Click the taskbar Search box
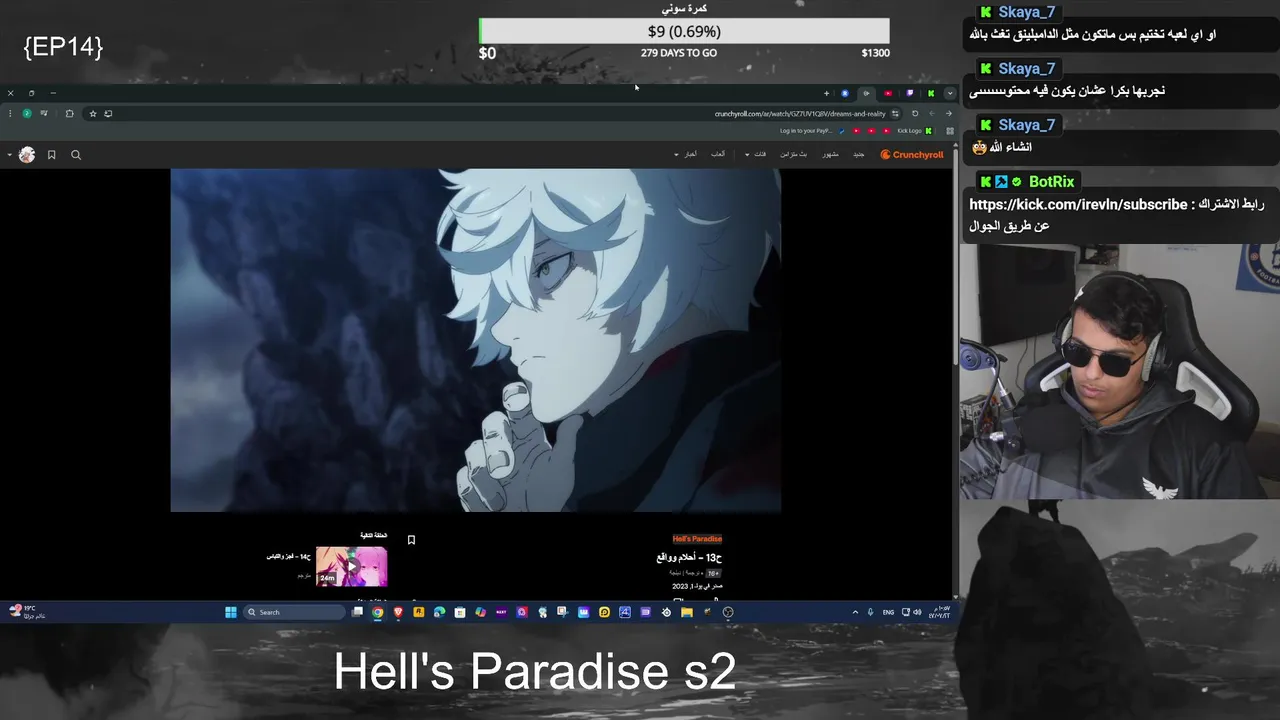Viewport: 1280px width, 720px height. 294,612
